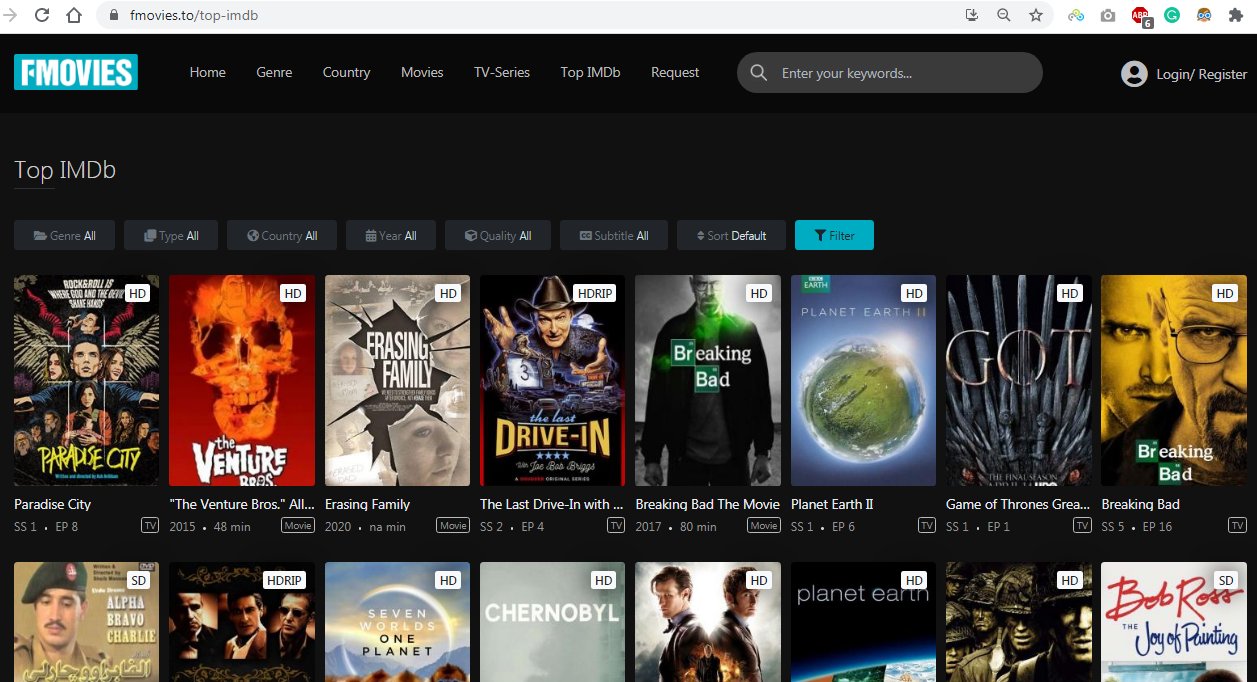
Task: Open the Extensions puzzle icon
Action: click(x=1236, y=15)
